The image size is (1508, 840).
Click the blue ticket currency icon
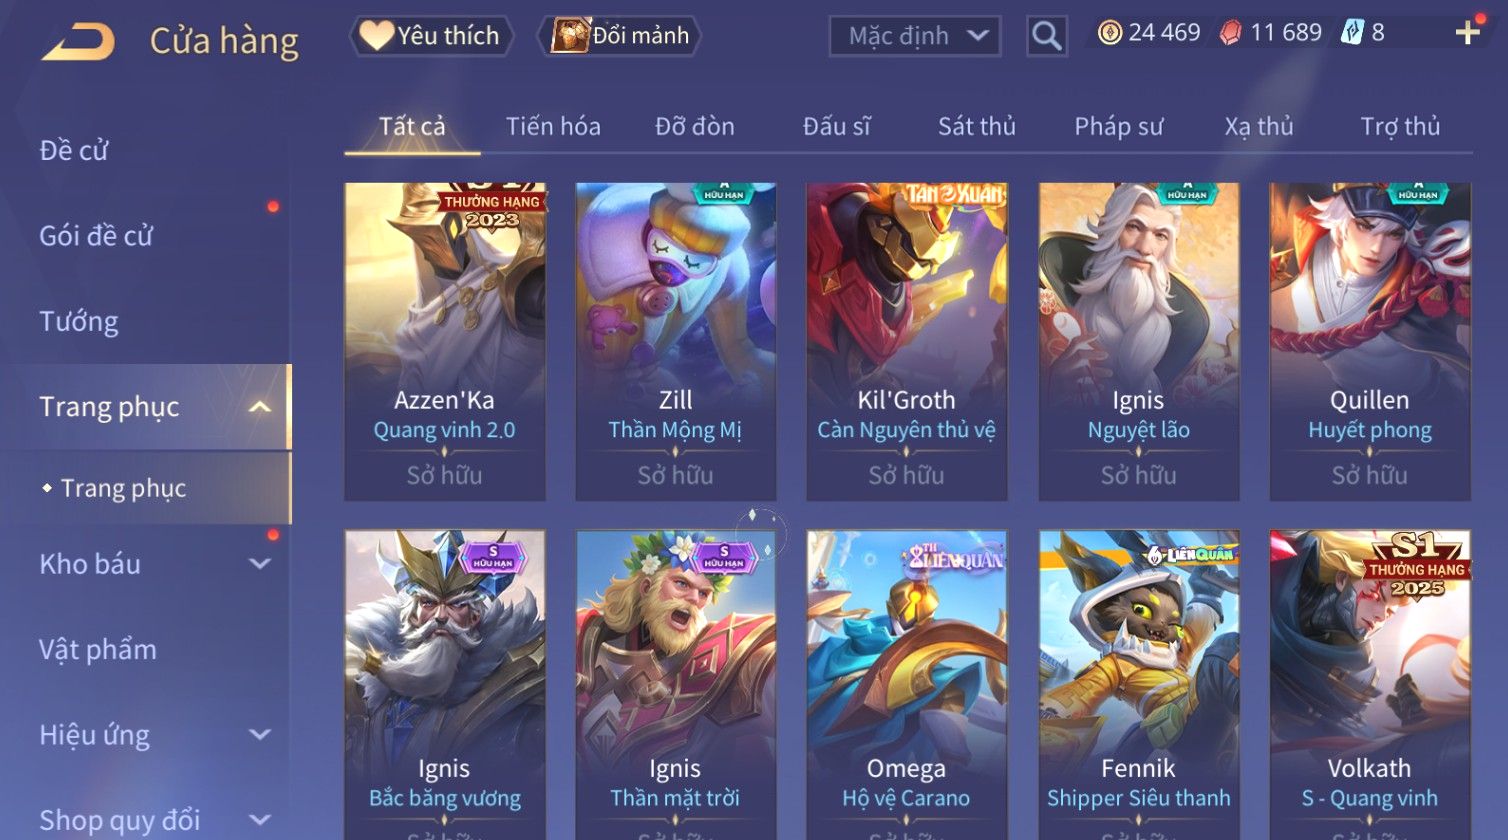click(x=1352, y=33)
